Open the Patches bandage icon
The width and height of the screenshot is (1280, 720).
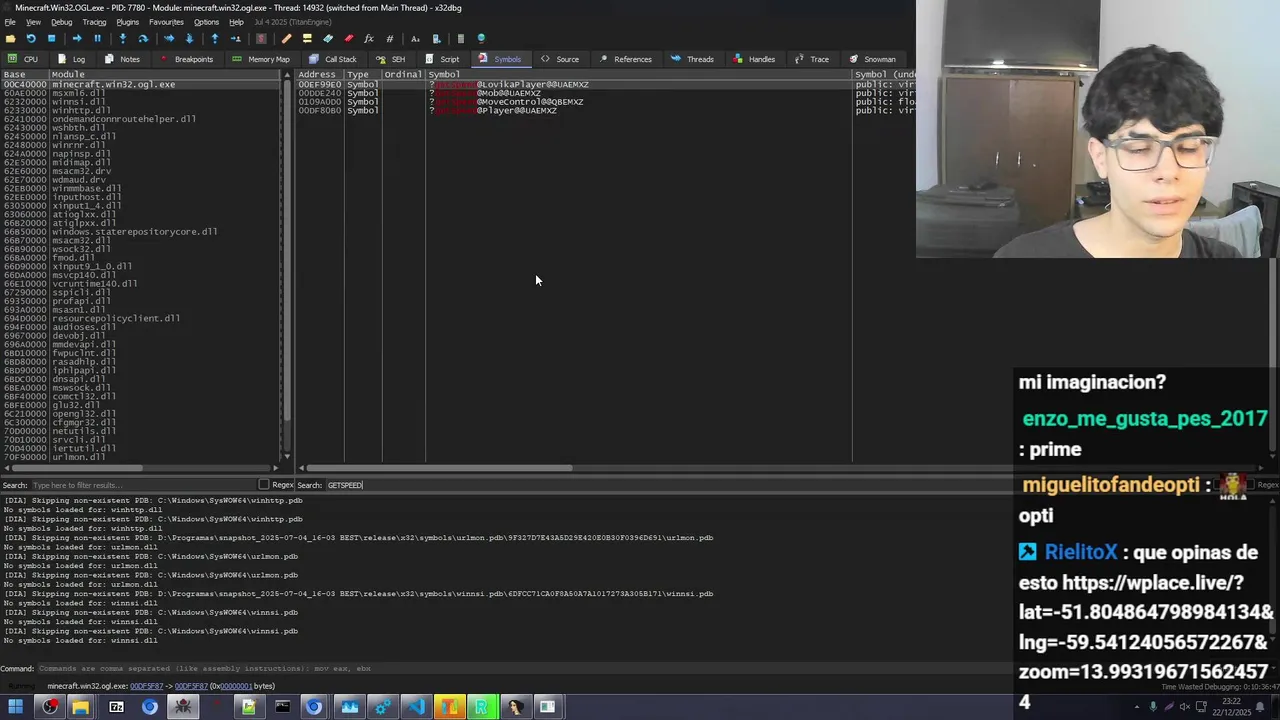tap(287, 39)
